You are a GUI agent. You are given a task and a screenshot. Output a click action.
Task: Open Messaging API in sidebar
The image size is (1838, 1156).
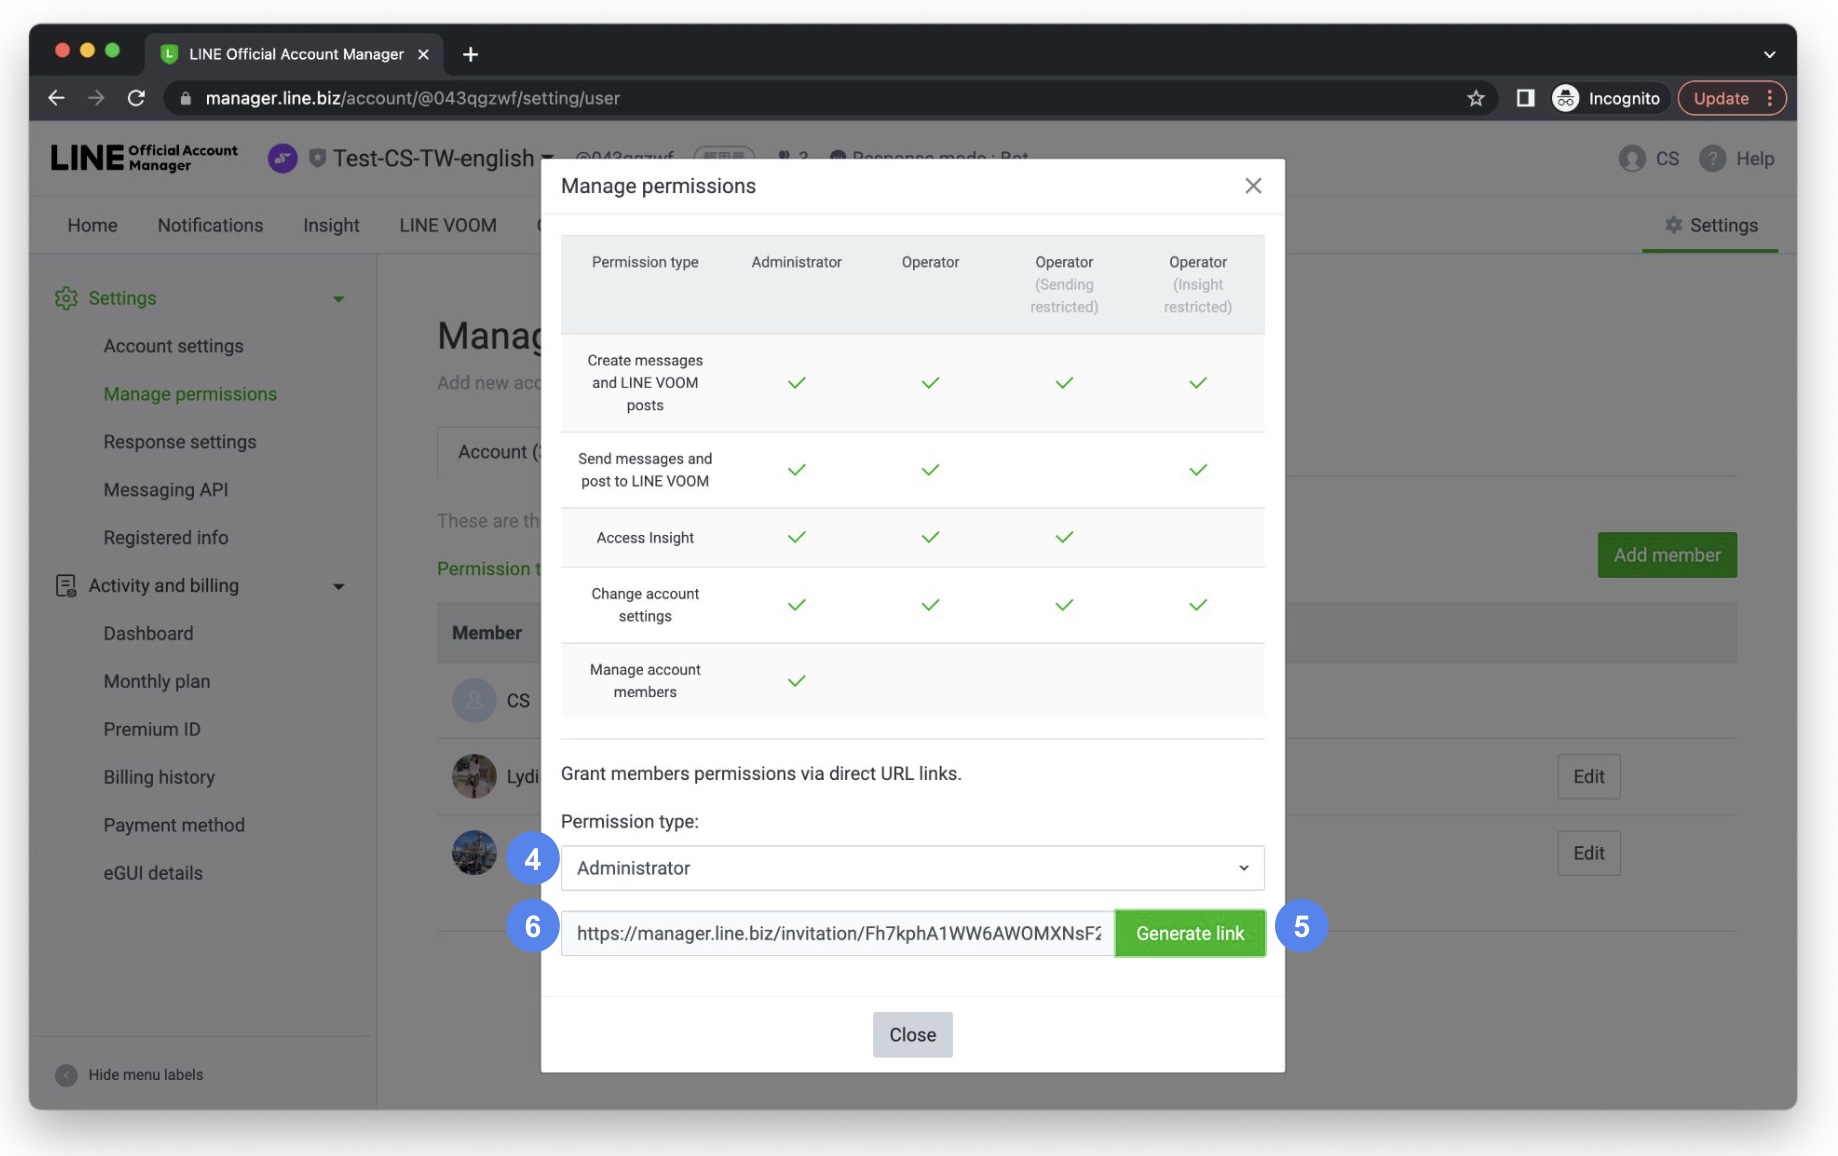166,490
